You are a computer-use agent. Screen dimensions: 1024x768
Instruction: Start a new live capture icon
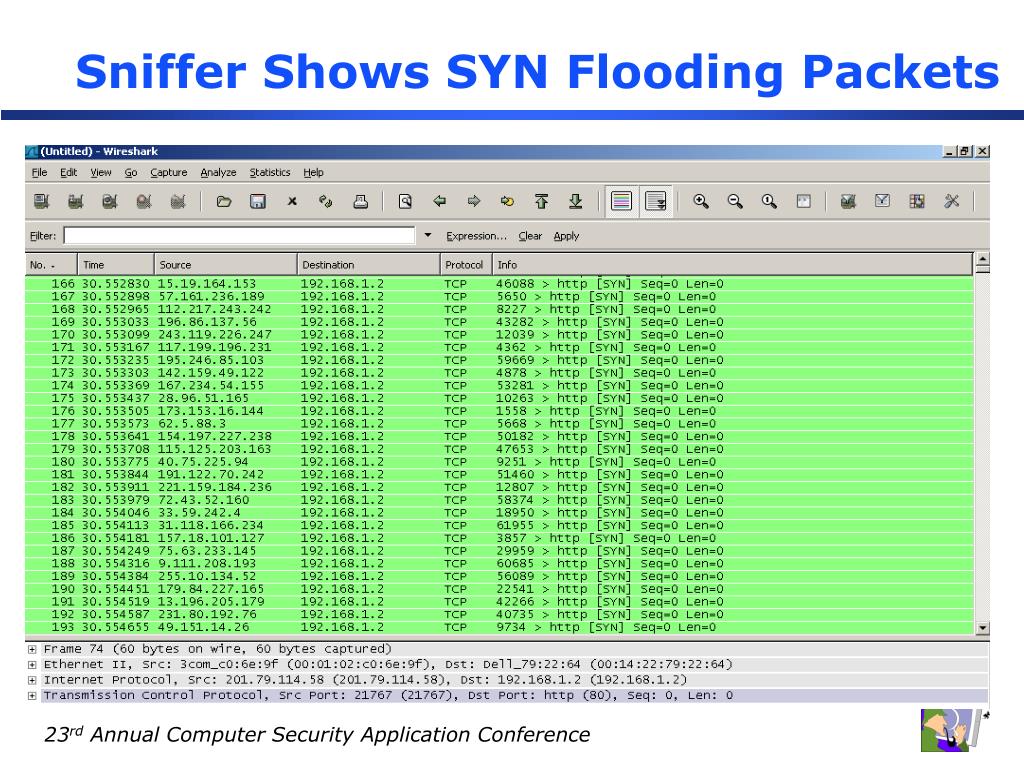click(110, 201)
